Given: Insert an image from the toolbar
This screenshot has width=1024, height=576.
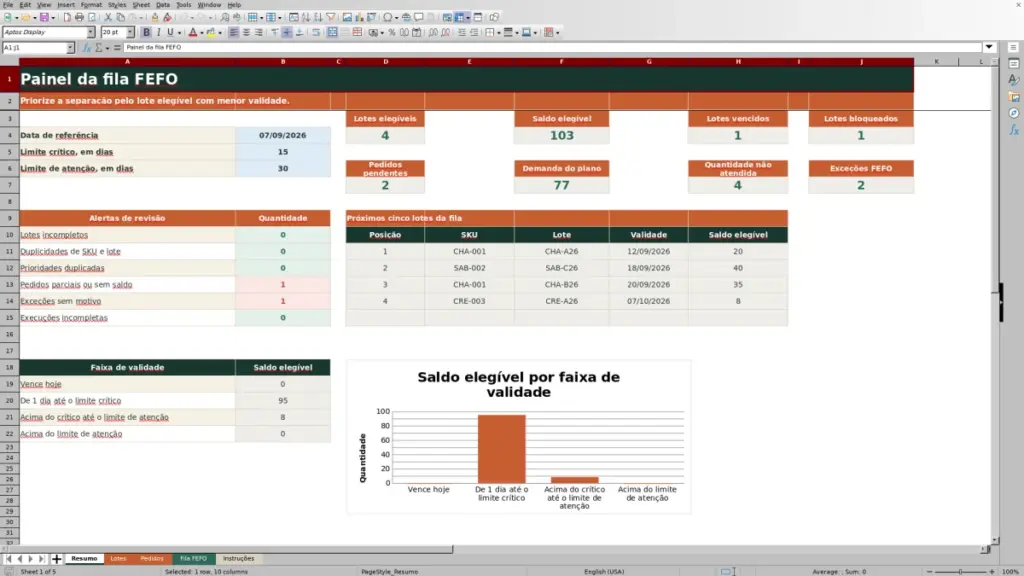Looking at the screenshot, I should coord(347,18).
